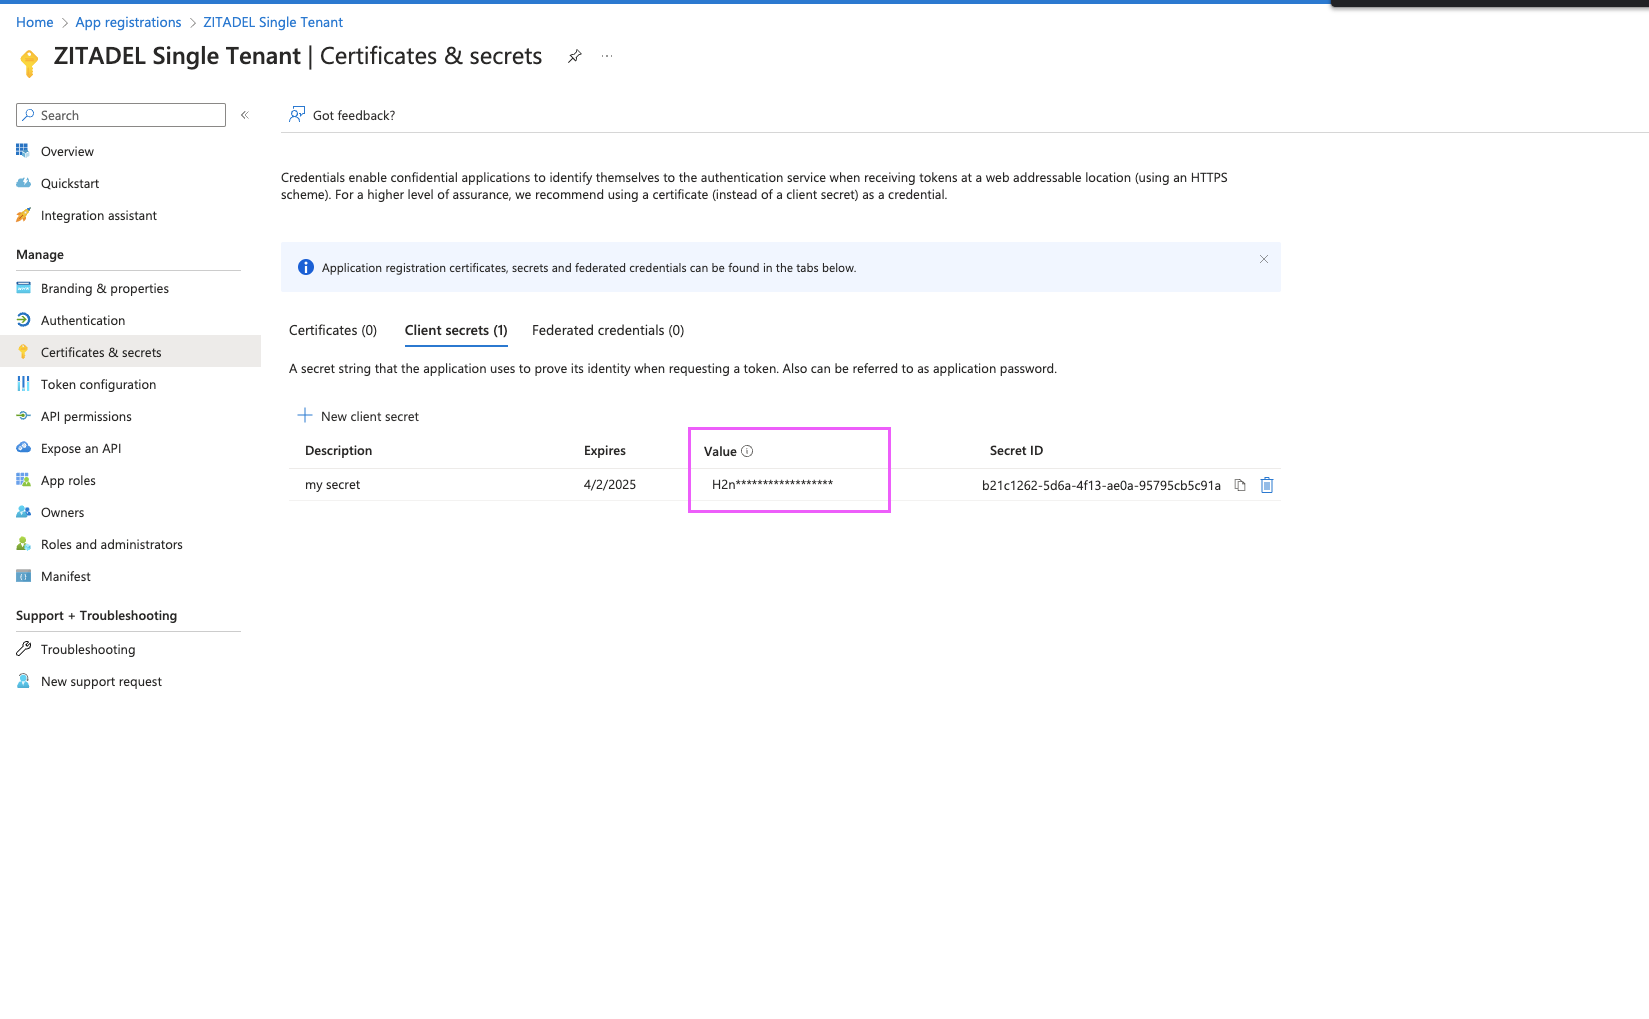
Task: Switch to the Certificates tab
Action: (x=332, y=330)
